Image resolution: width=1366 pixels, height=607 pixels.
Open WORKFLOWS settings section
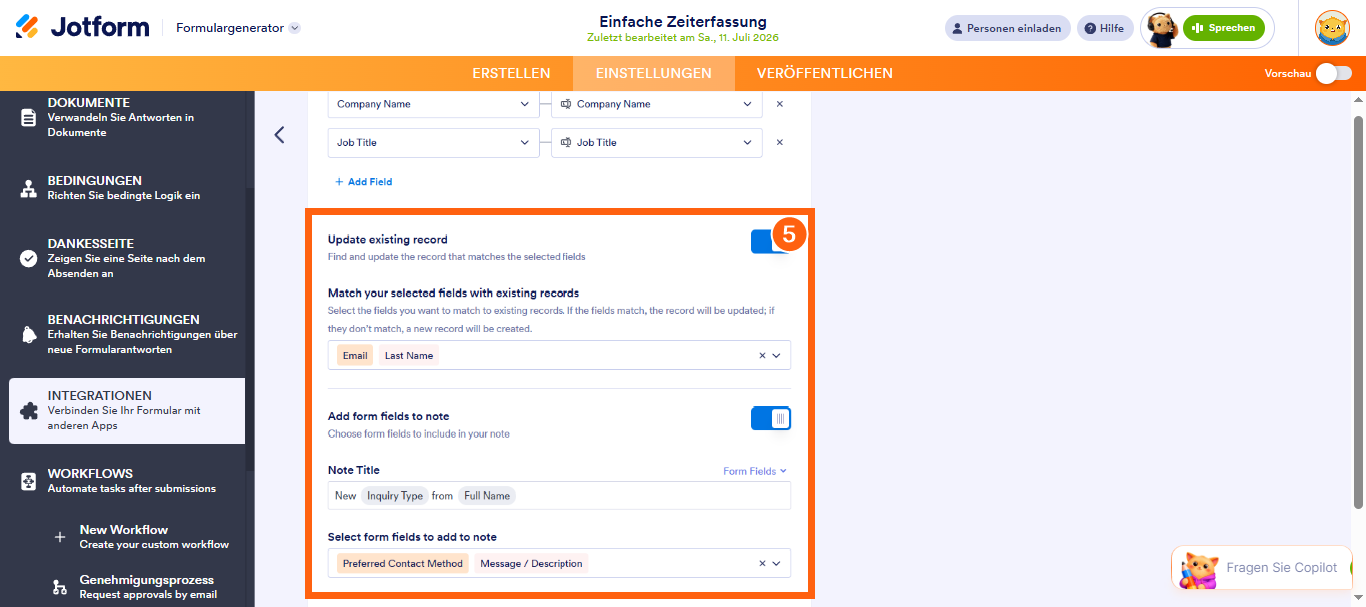tap(127, 481)
